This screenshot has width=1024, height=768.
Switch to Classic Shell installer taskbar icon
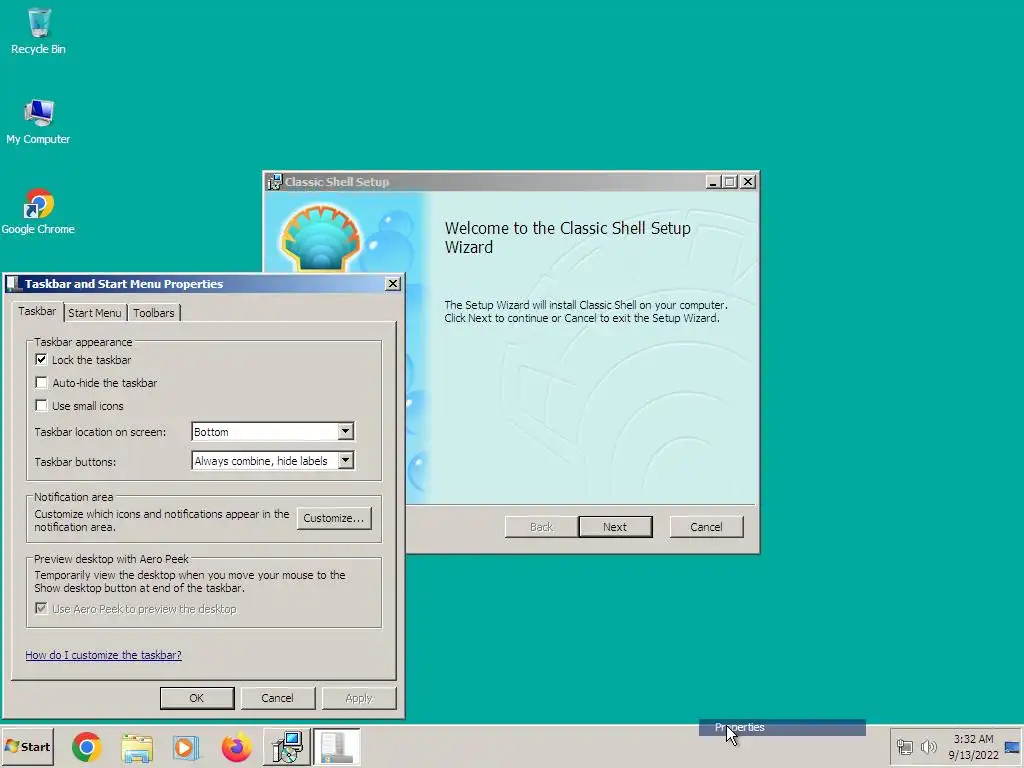click(x=287, y=746)
